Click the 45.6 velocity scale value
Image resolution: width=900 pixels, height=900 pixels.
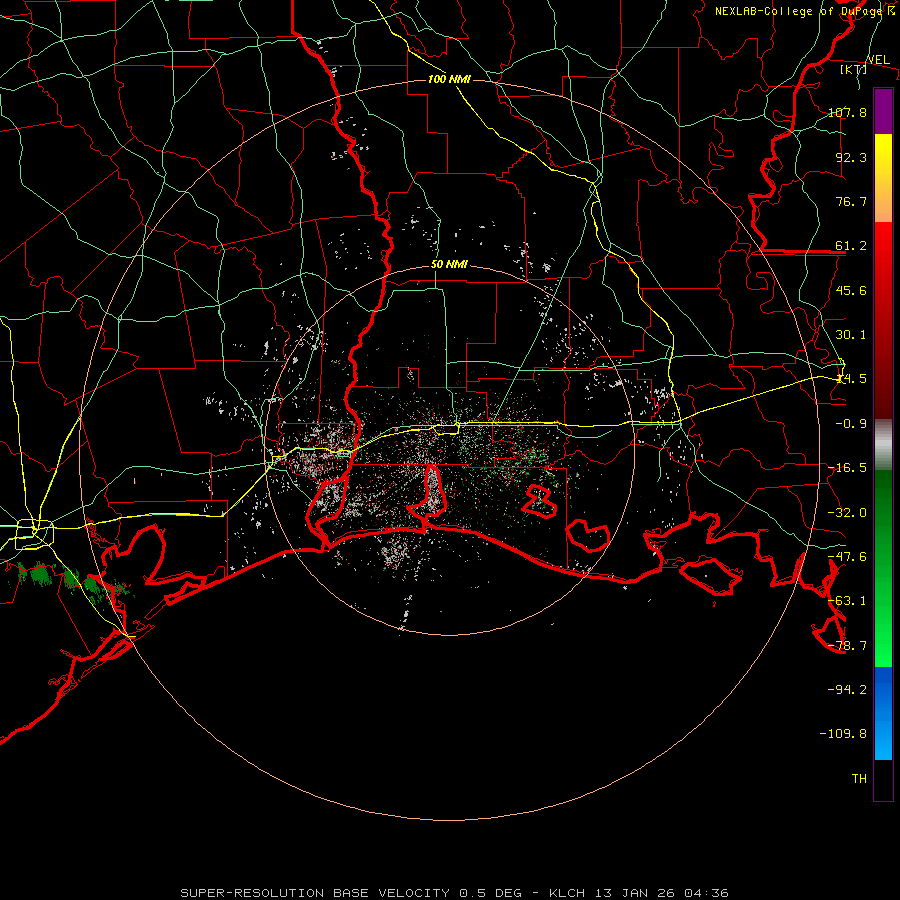[x=851, y=290]
